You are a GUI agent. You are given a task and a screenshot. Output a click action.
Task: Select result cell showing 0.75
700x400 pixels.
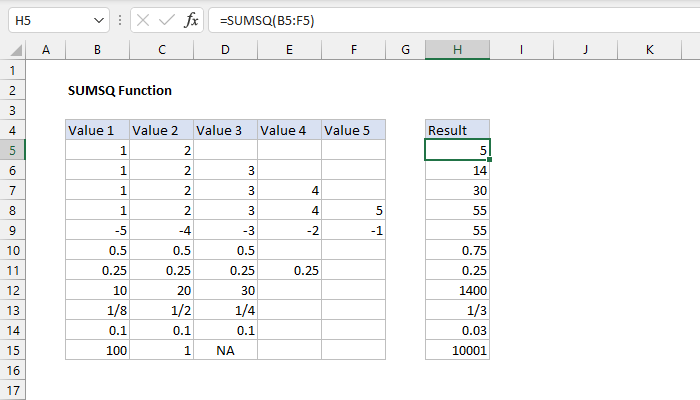(457, 250)
